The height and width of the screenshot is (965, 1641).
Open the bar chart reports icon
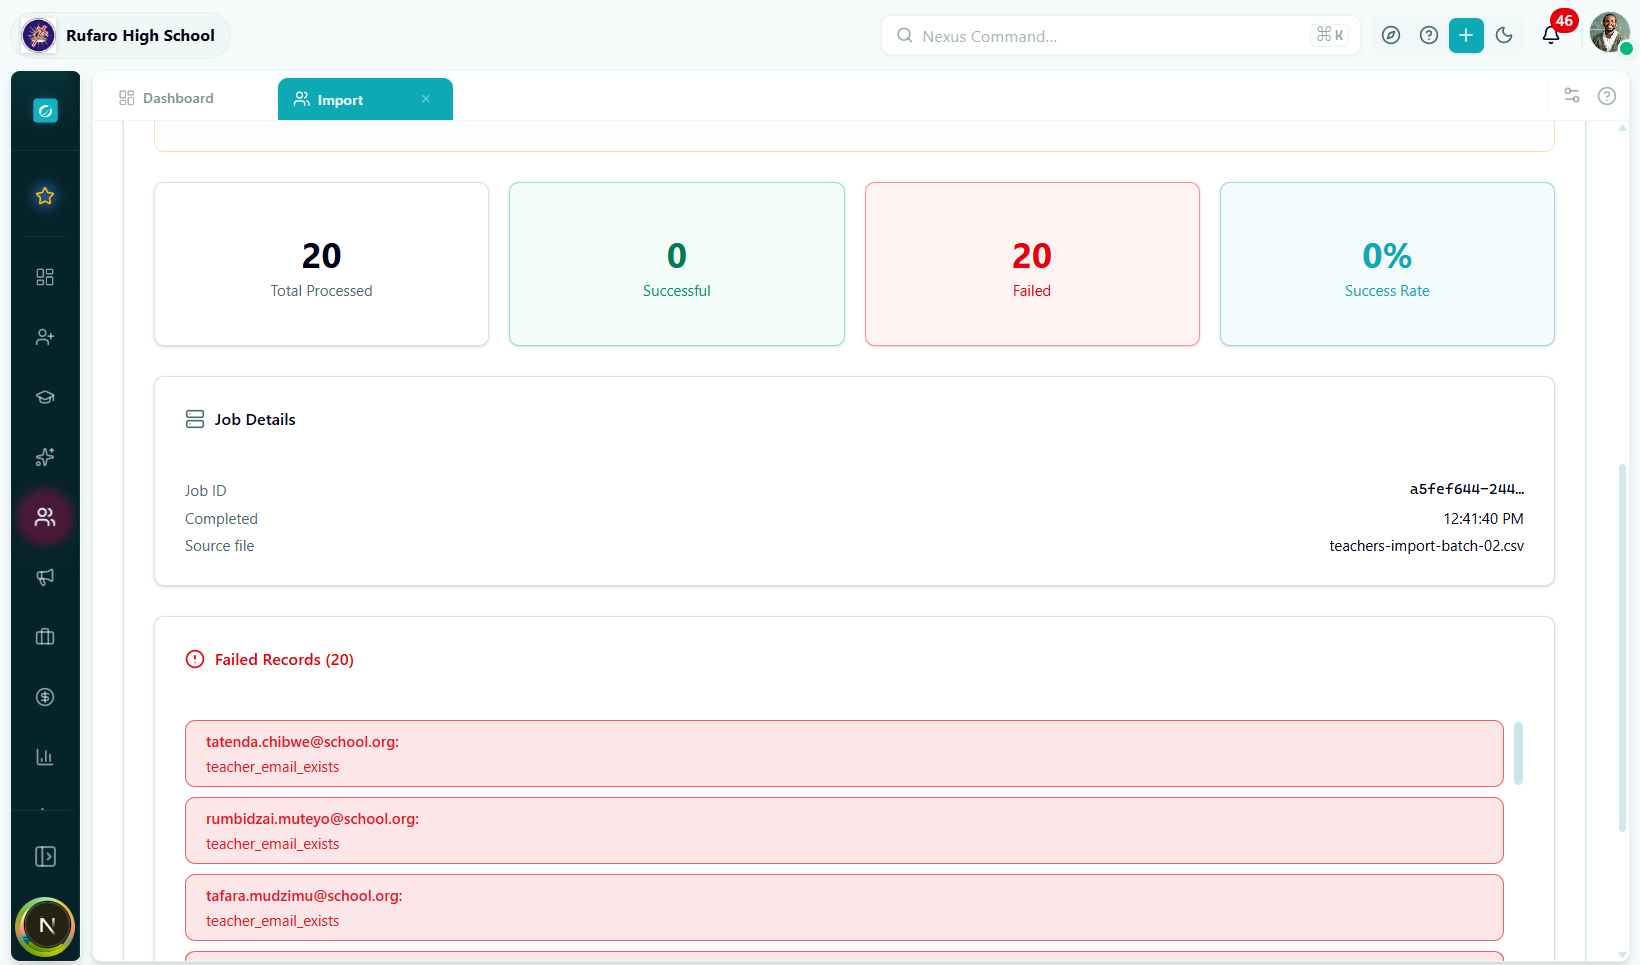[45, 757]
